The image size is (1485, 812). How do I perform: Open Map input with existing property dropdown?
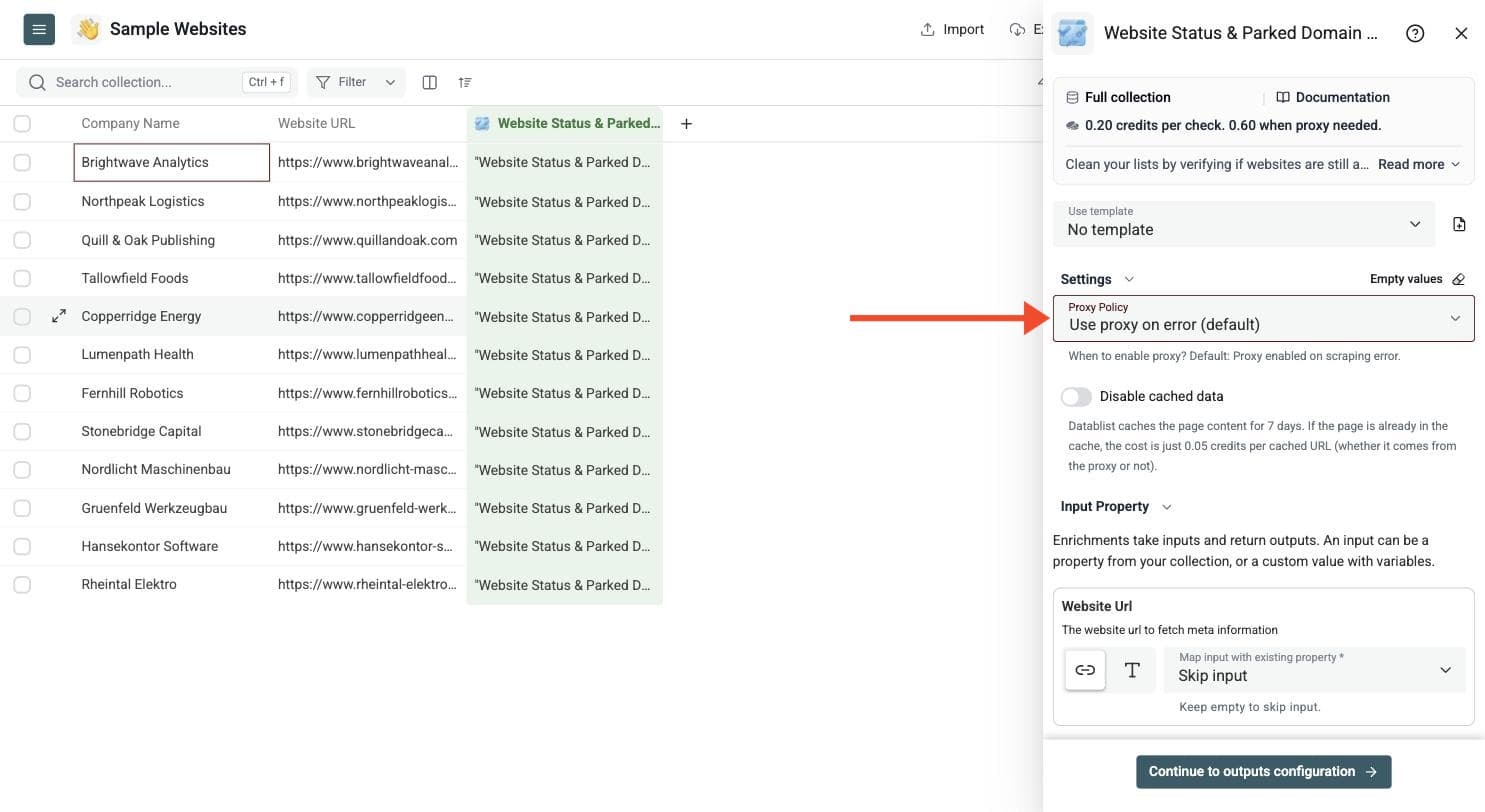point(1315,670)
